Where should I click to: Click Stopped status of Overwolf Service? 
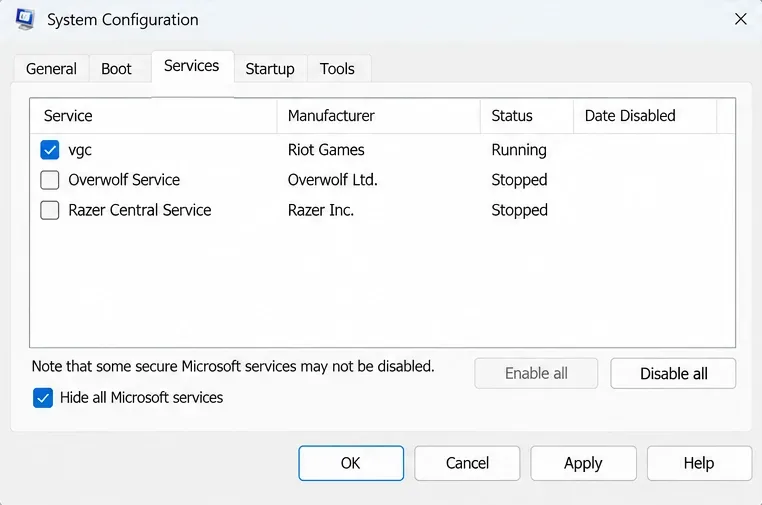click(x=520, y=180)
